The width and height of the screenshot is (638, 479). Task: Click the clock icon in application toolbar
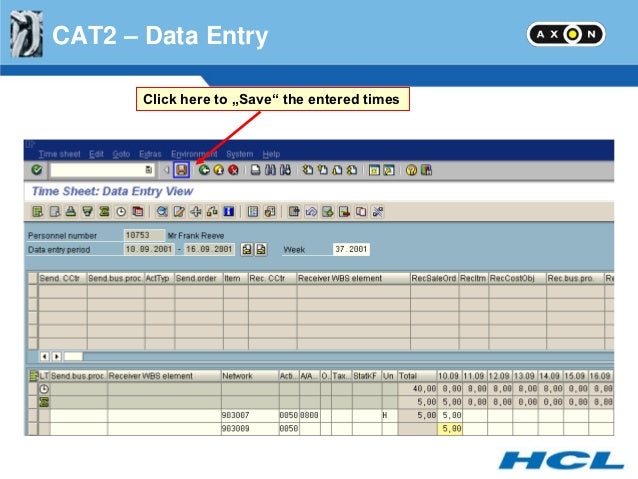pos(121,212)
